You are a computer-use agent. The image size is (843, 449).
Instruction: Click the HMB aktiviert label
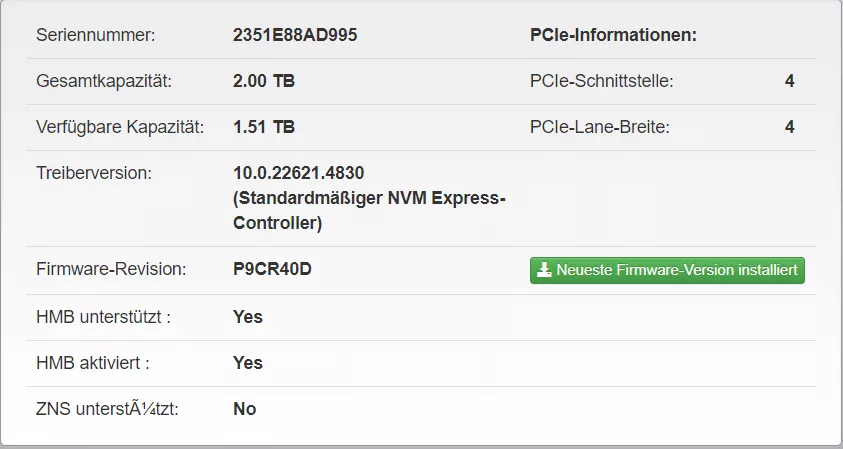click(92, 363)
